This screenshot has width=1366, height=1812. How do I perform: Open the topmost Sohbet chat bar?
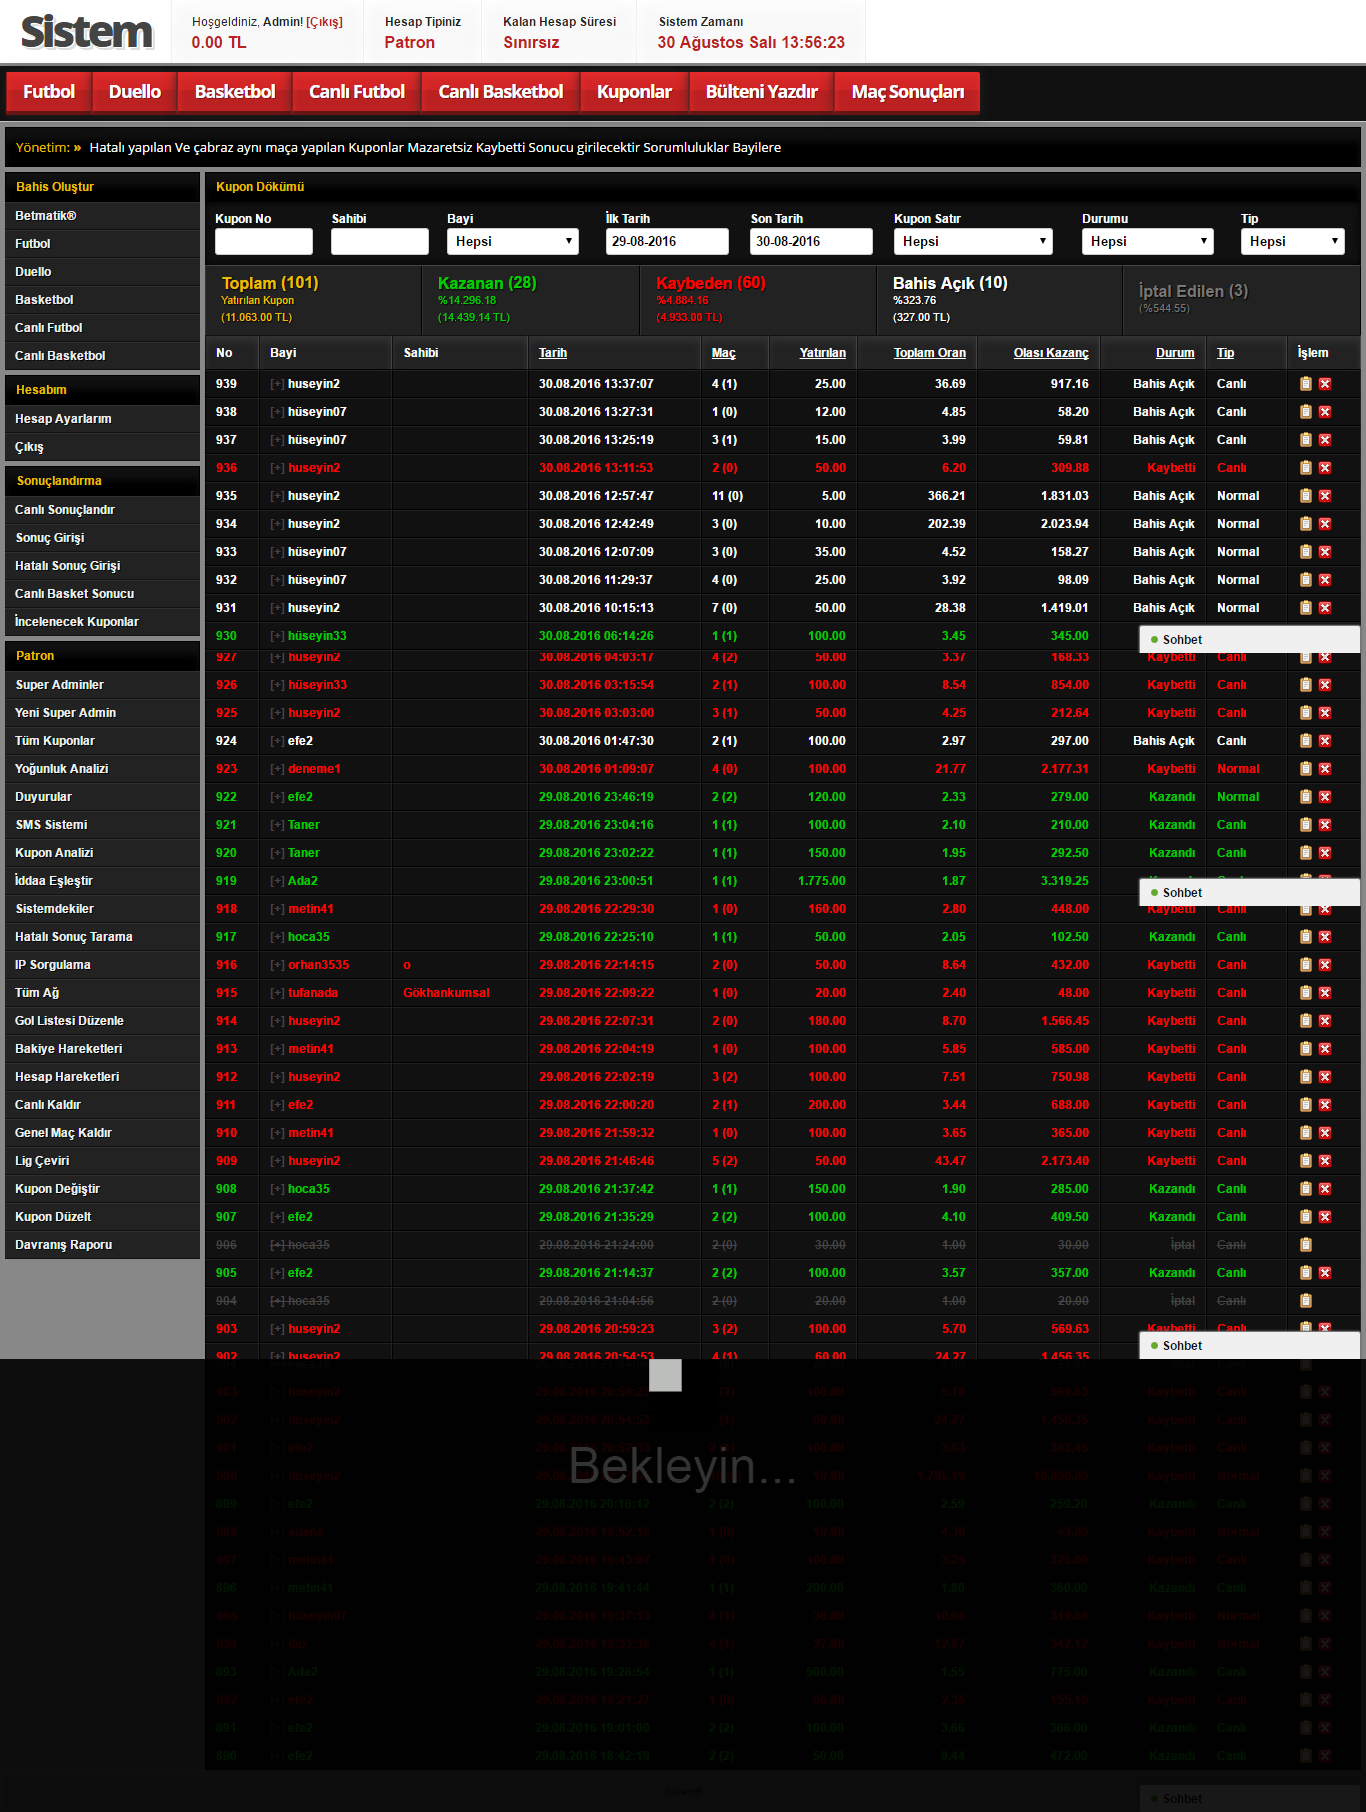(x=1249, y=640)
